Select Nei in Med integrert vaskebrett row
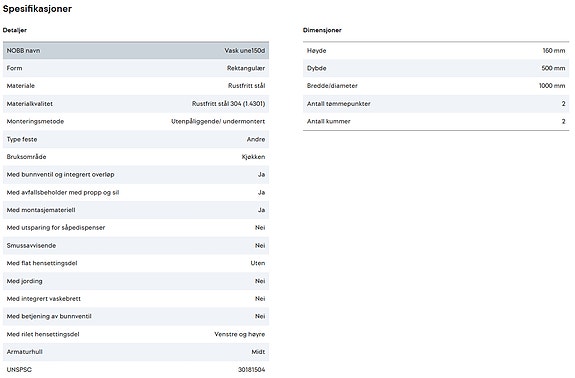 [x=260, y=299]
